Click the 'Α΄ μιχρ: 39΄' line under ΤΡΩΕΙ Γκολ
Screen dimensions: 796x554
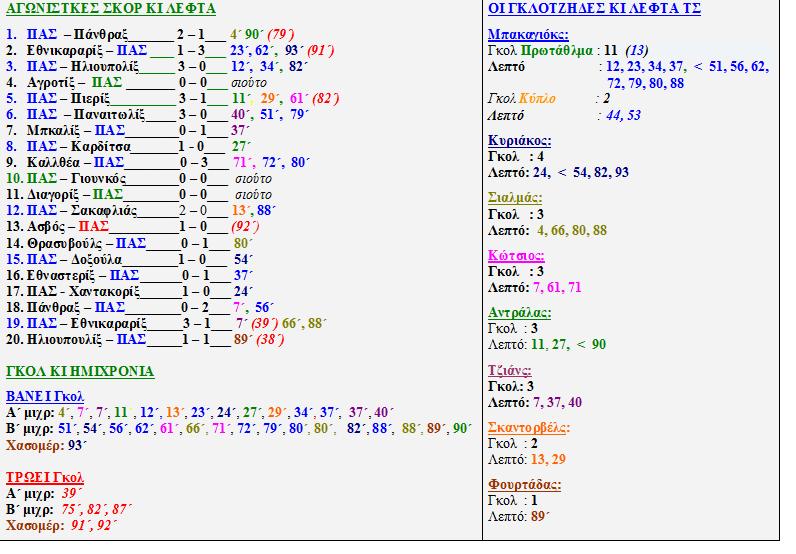click(x=44, y=494)
